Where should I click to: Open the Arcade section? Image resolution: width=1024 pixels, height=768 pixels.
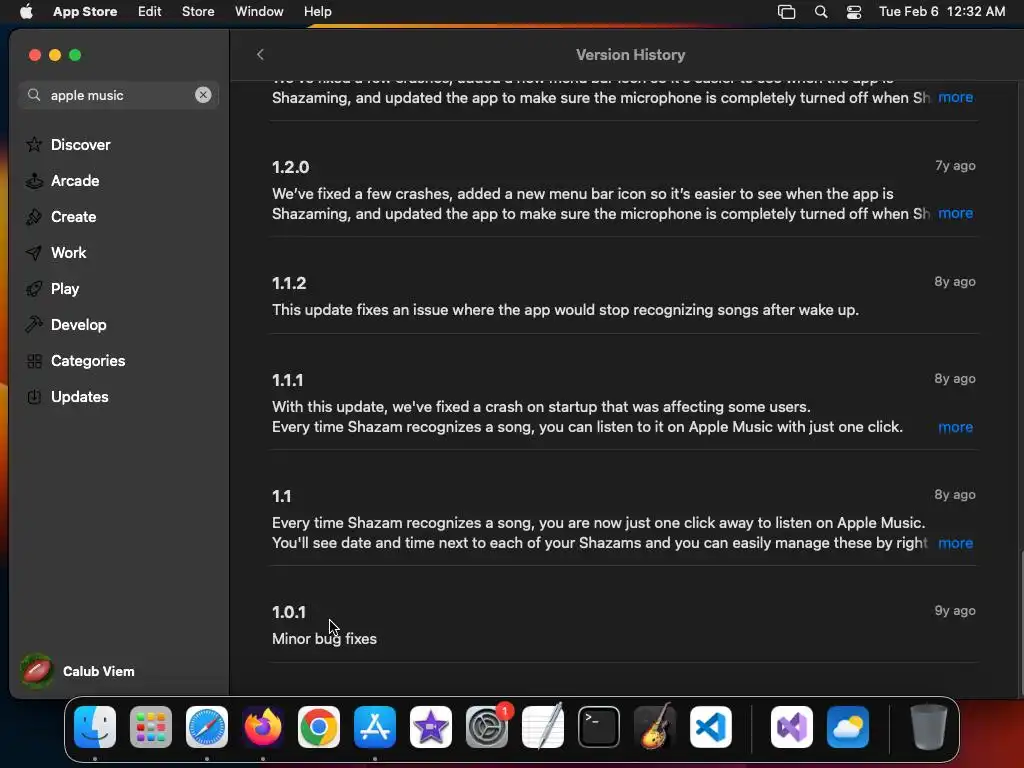pyautogui.click(x=75, y=181)
